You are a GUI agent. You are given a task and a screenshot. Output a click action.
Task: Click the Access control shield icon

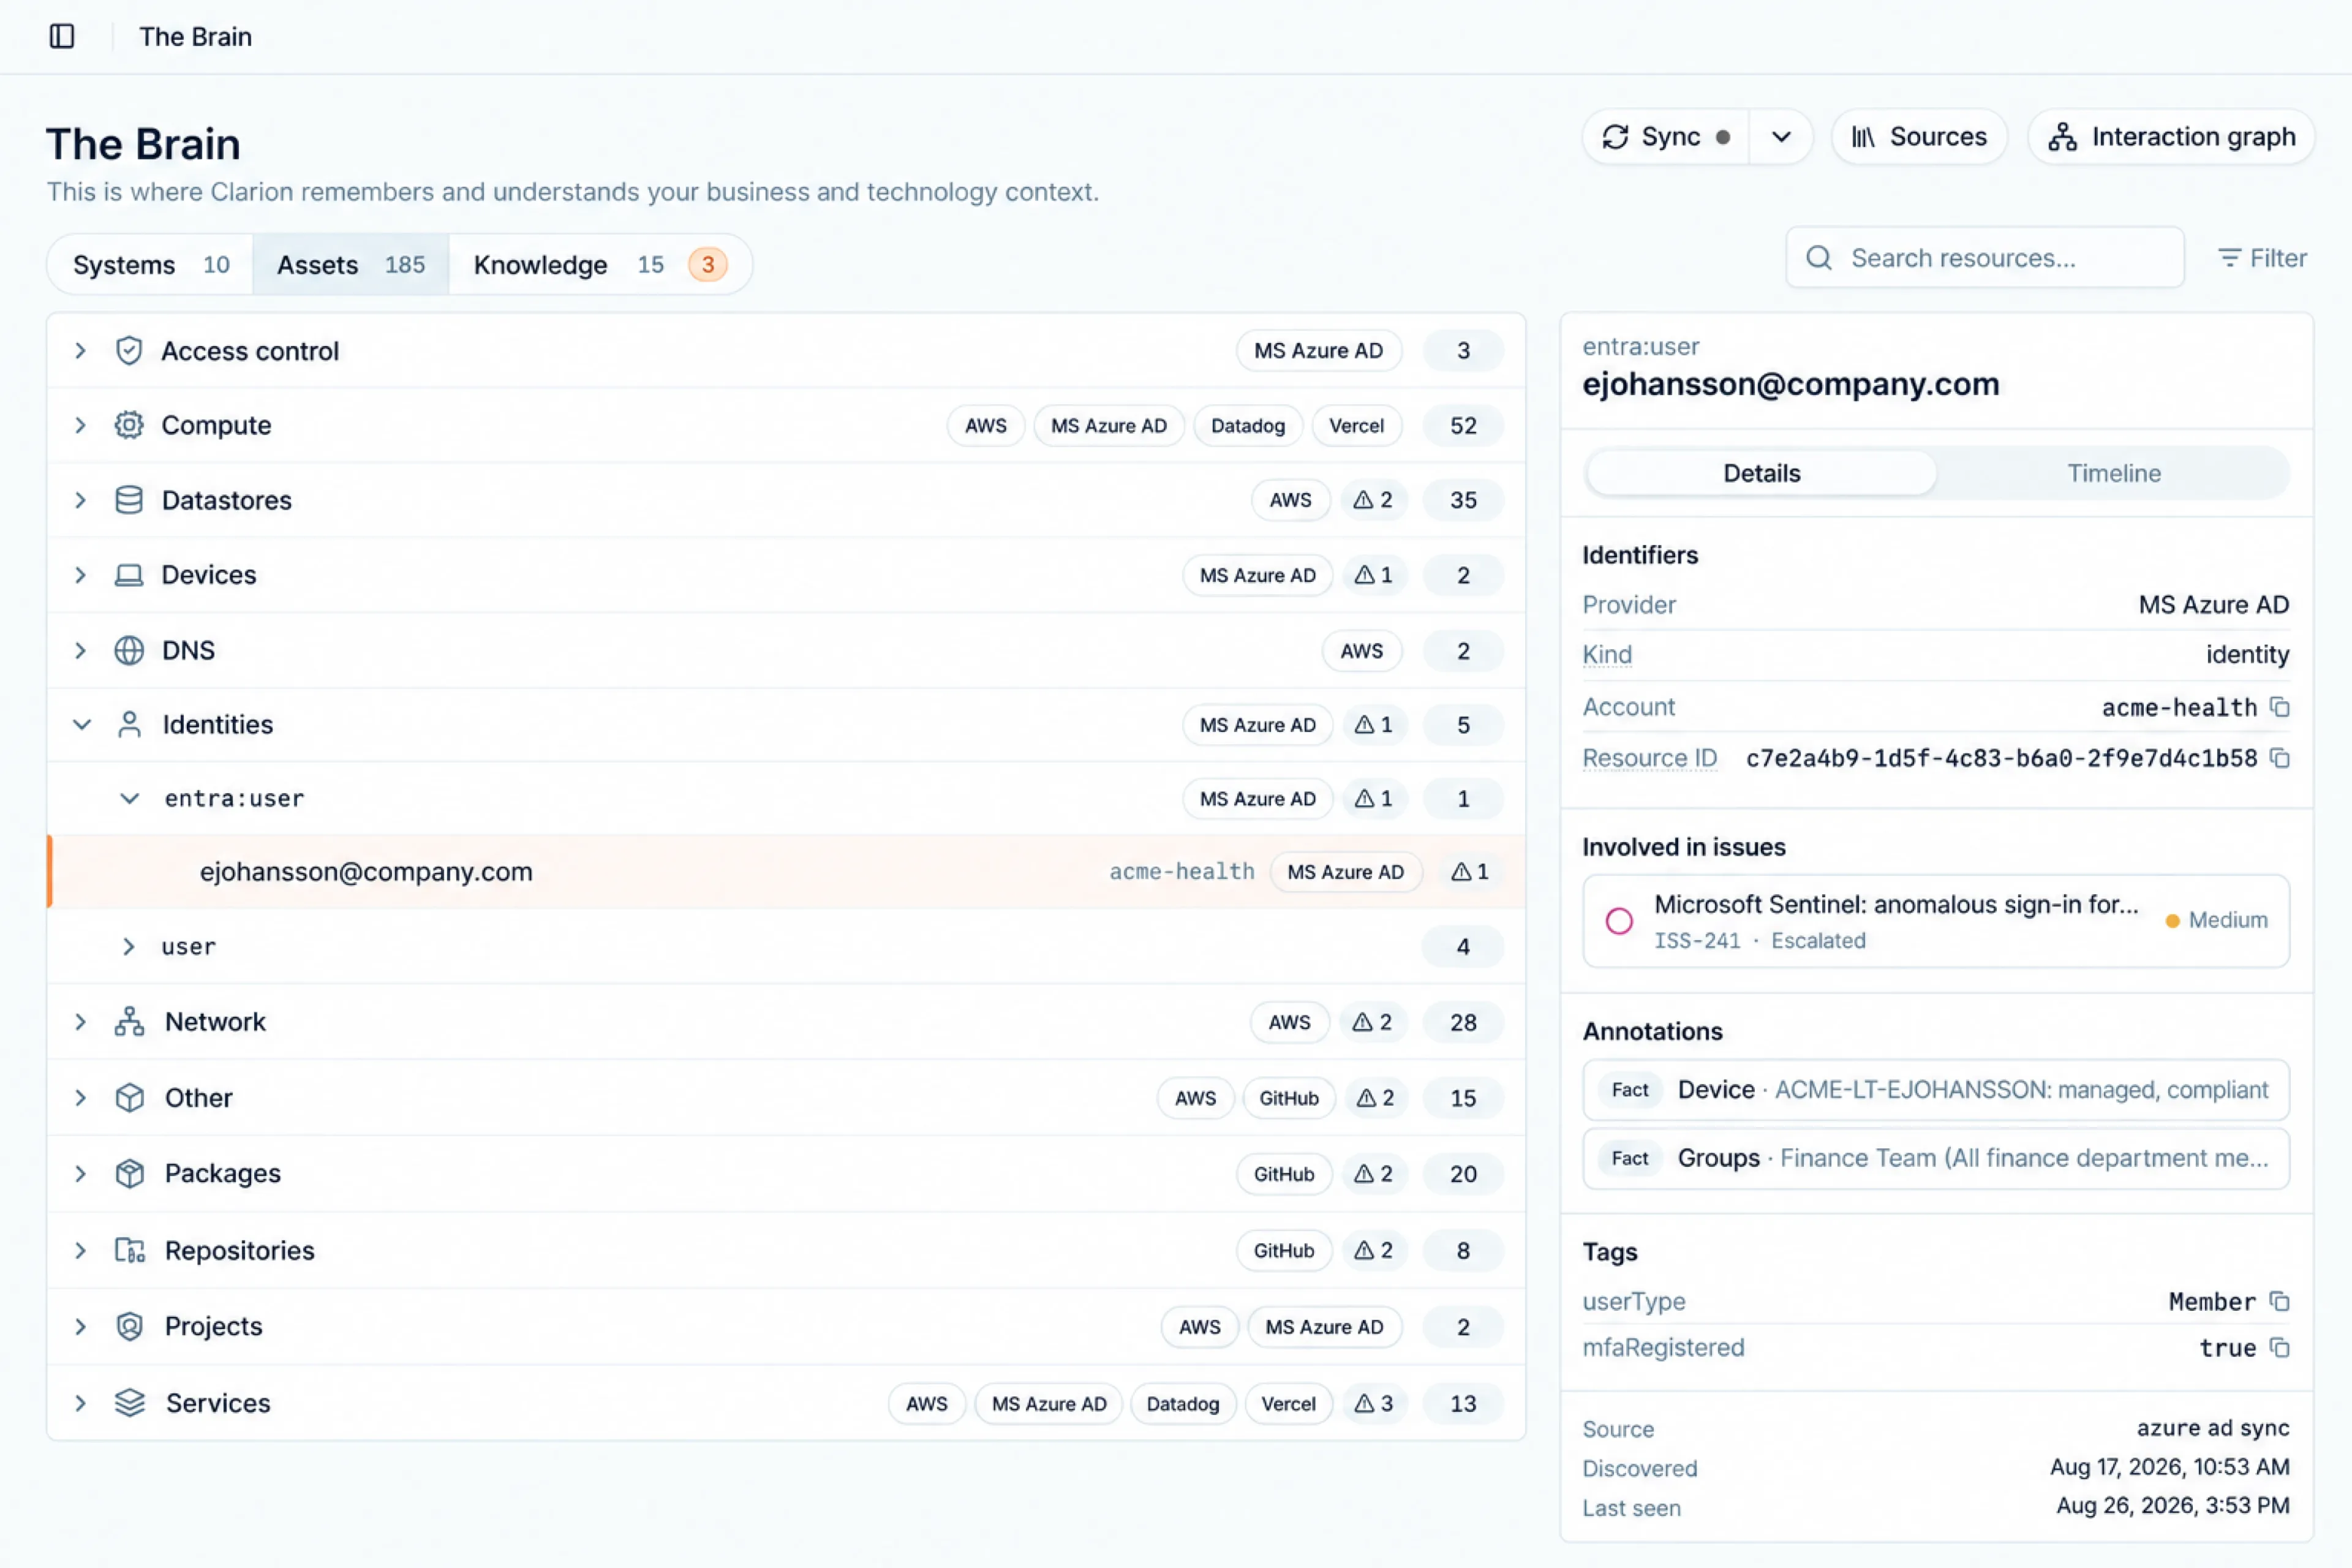click(129, 351)
